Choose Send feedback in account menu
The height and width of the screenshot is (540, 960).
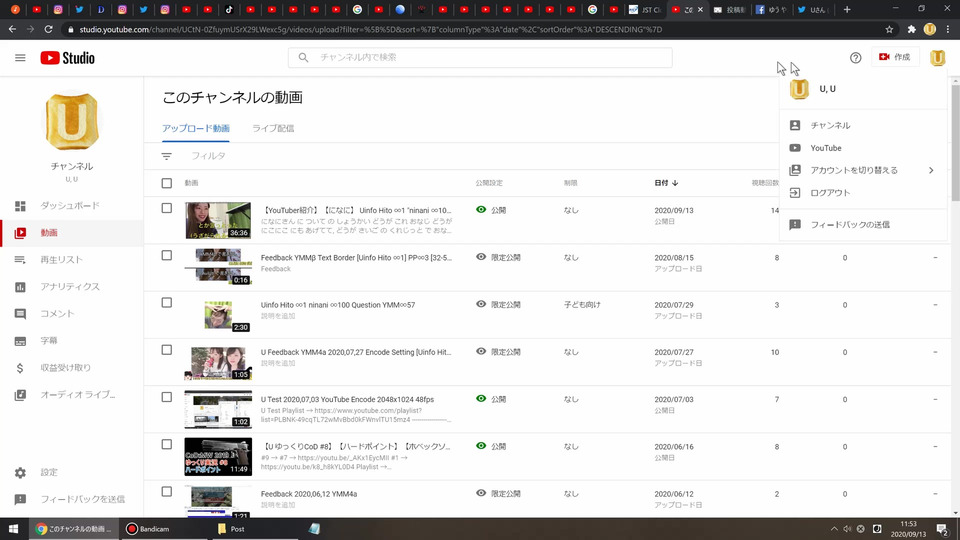click(849, 225)
